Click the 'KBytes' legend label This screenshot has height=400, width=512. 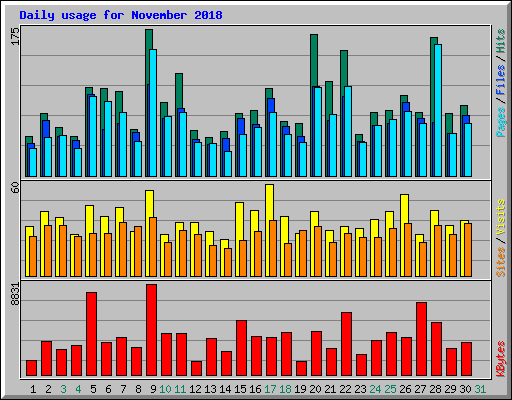[501, 359]
